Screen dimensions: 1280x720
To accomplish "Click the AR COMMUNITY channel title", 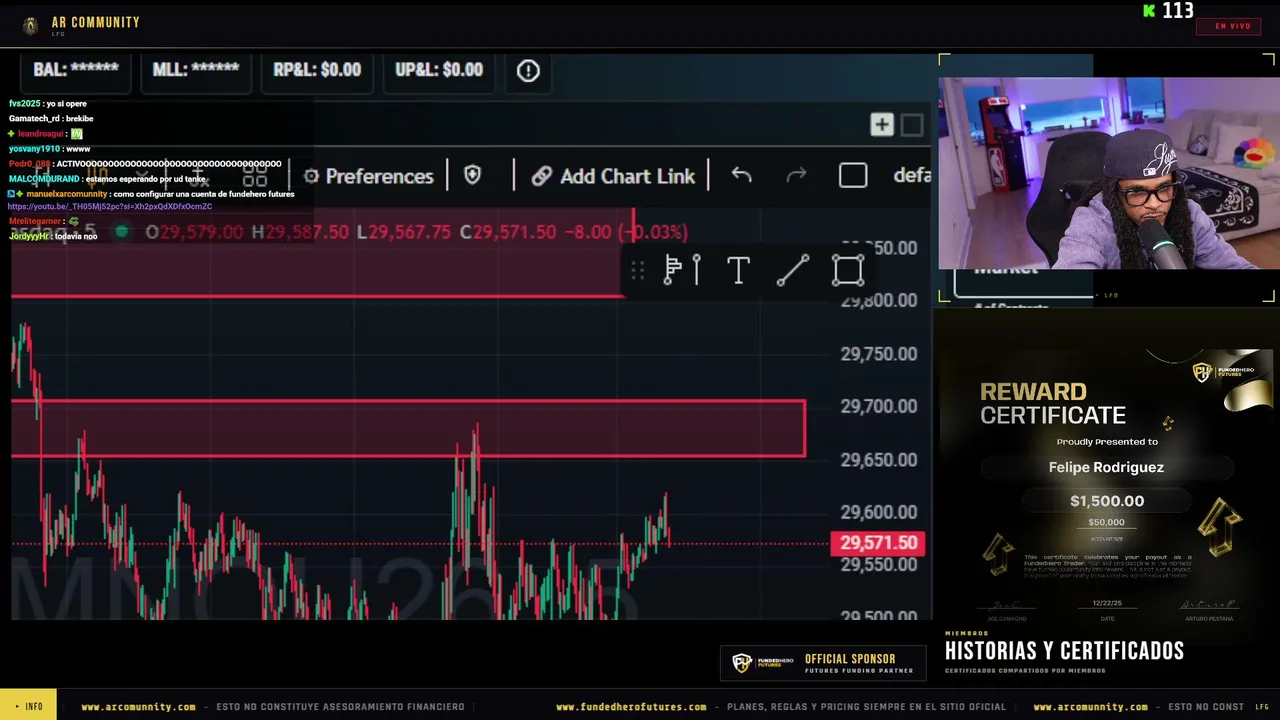I will pos(96,22).
